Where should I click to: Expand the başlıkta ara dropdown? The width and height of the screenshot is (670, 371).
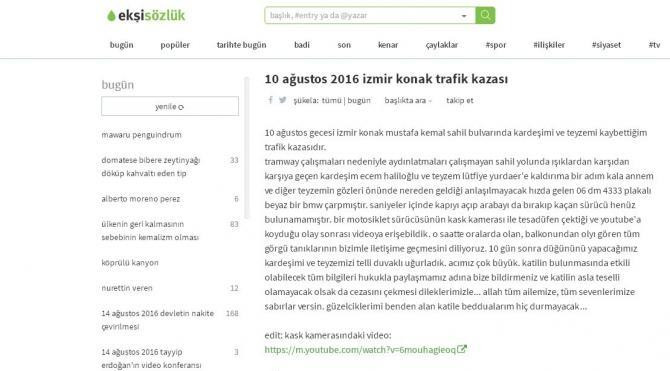[408, 100]
